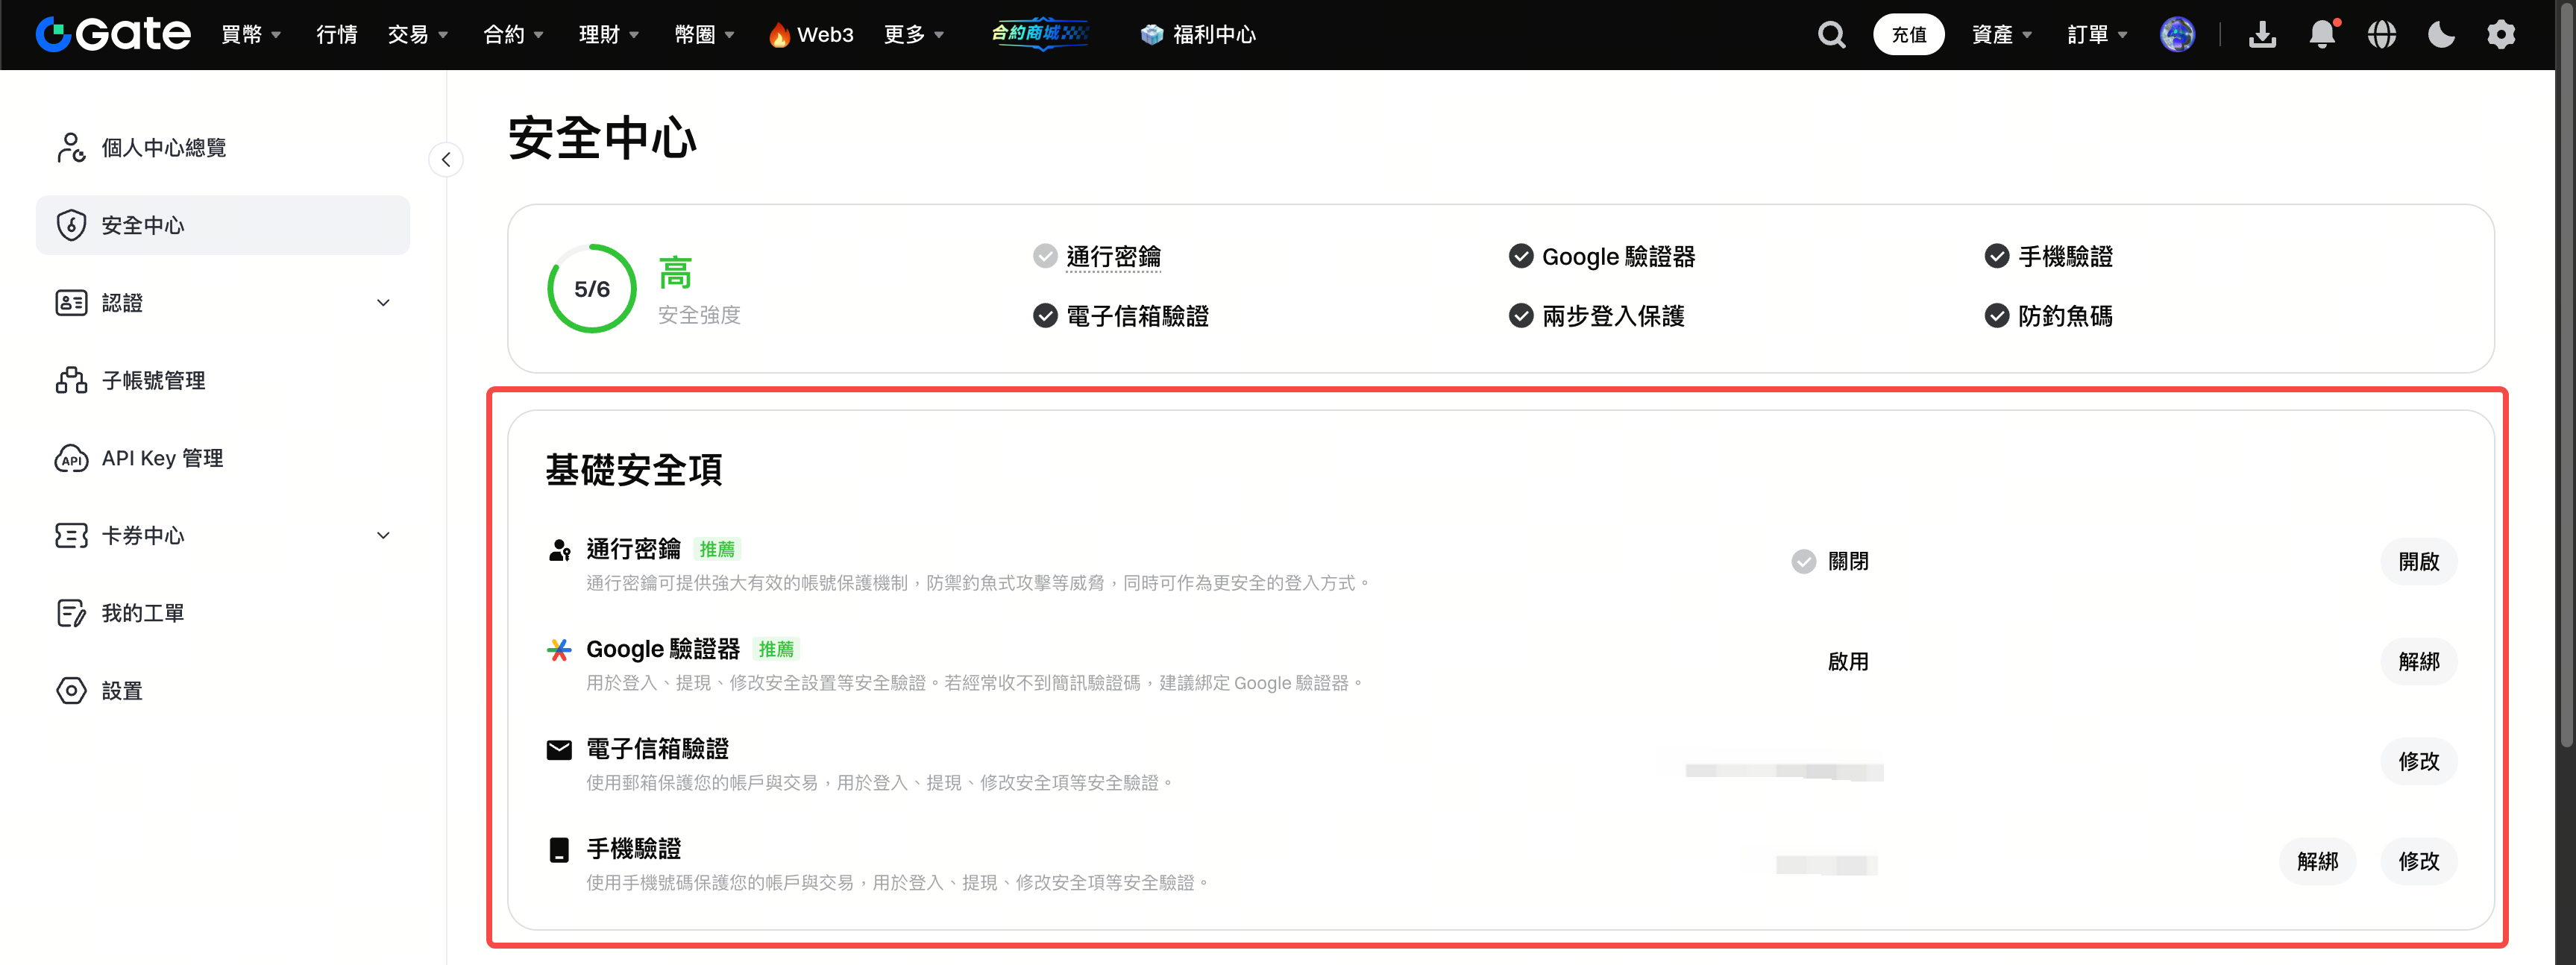Click the download app icon

(2262, 35)
